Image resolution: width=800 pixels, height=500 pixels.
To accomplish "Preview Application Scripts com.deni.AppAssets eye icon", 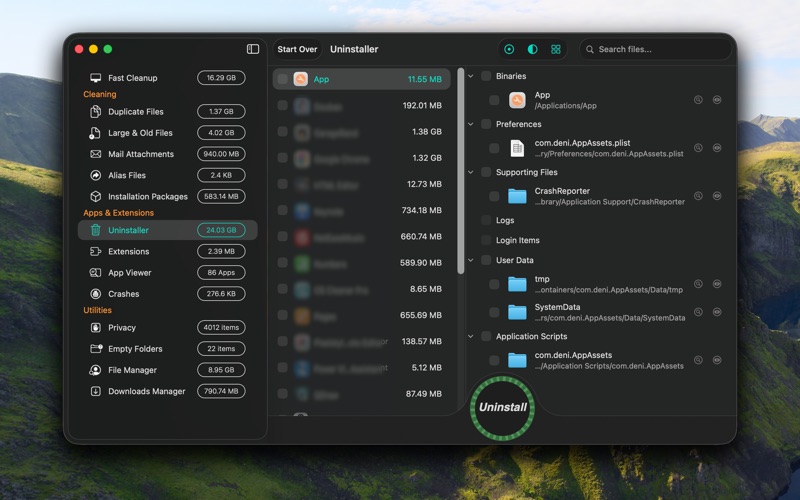I will 717,360.
